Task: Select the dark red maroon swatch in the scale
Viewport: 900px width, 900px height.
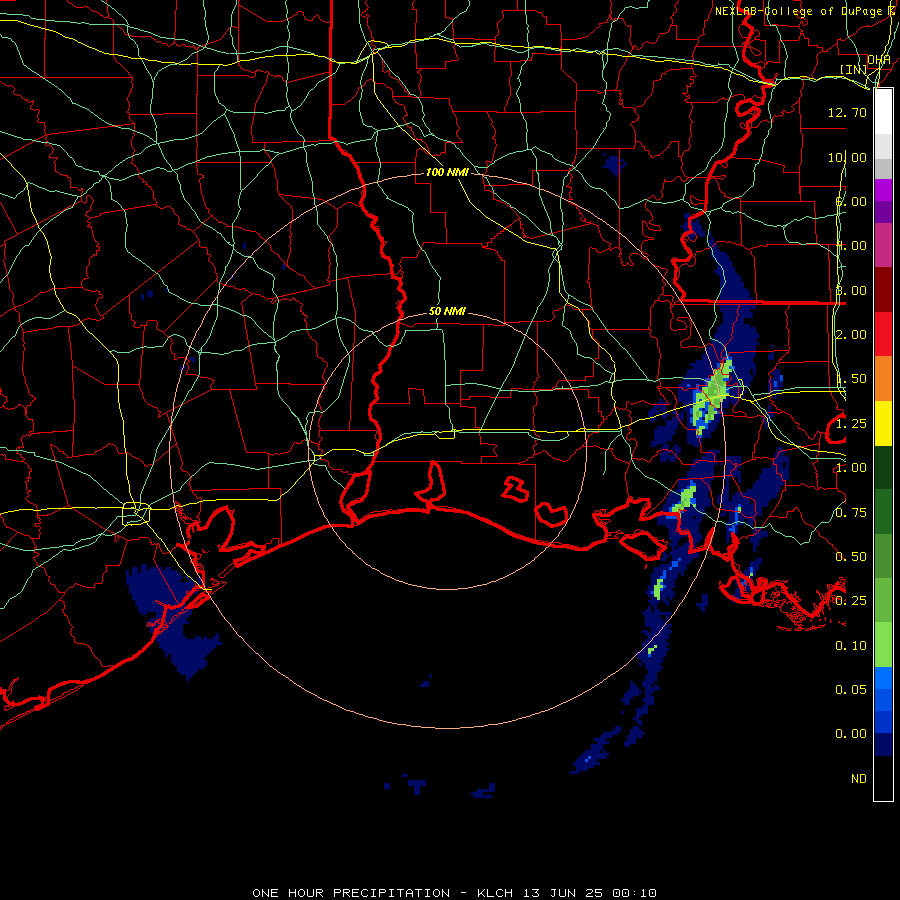Action: pos(883,290)
